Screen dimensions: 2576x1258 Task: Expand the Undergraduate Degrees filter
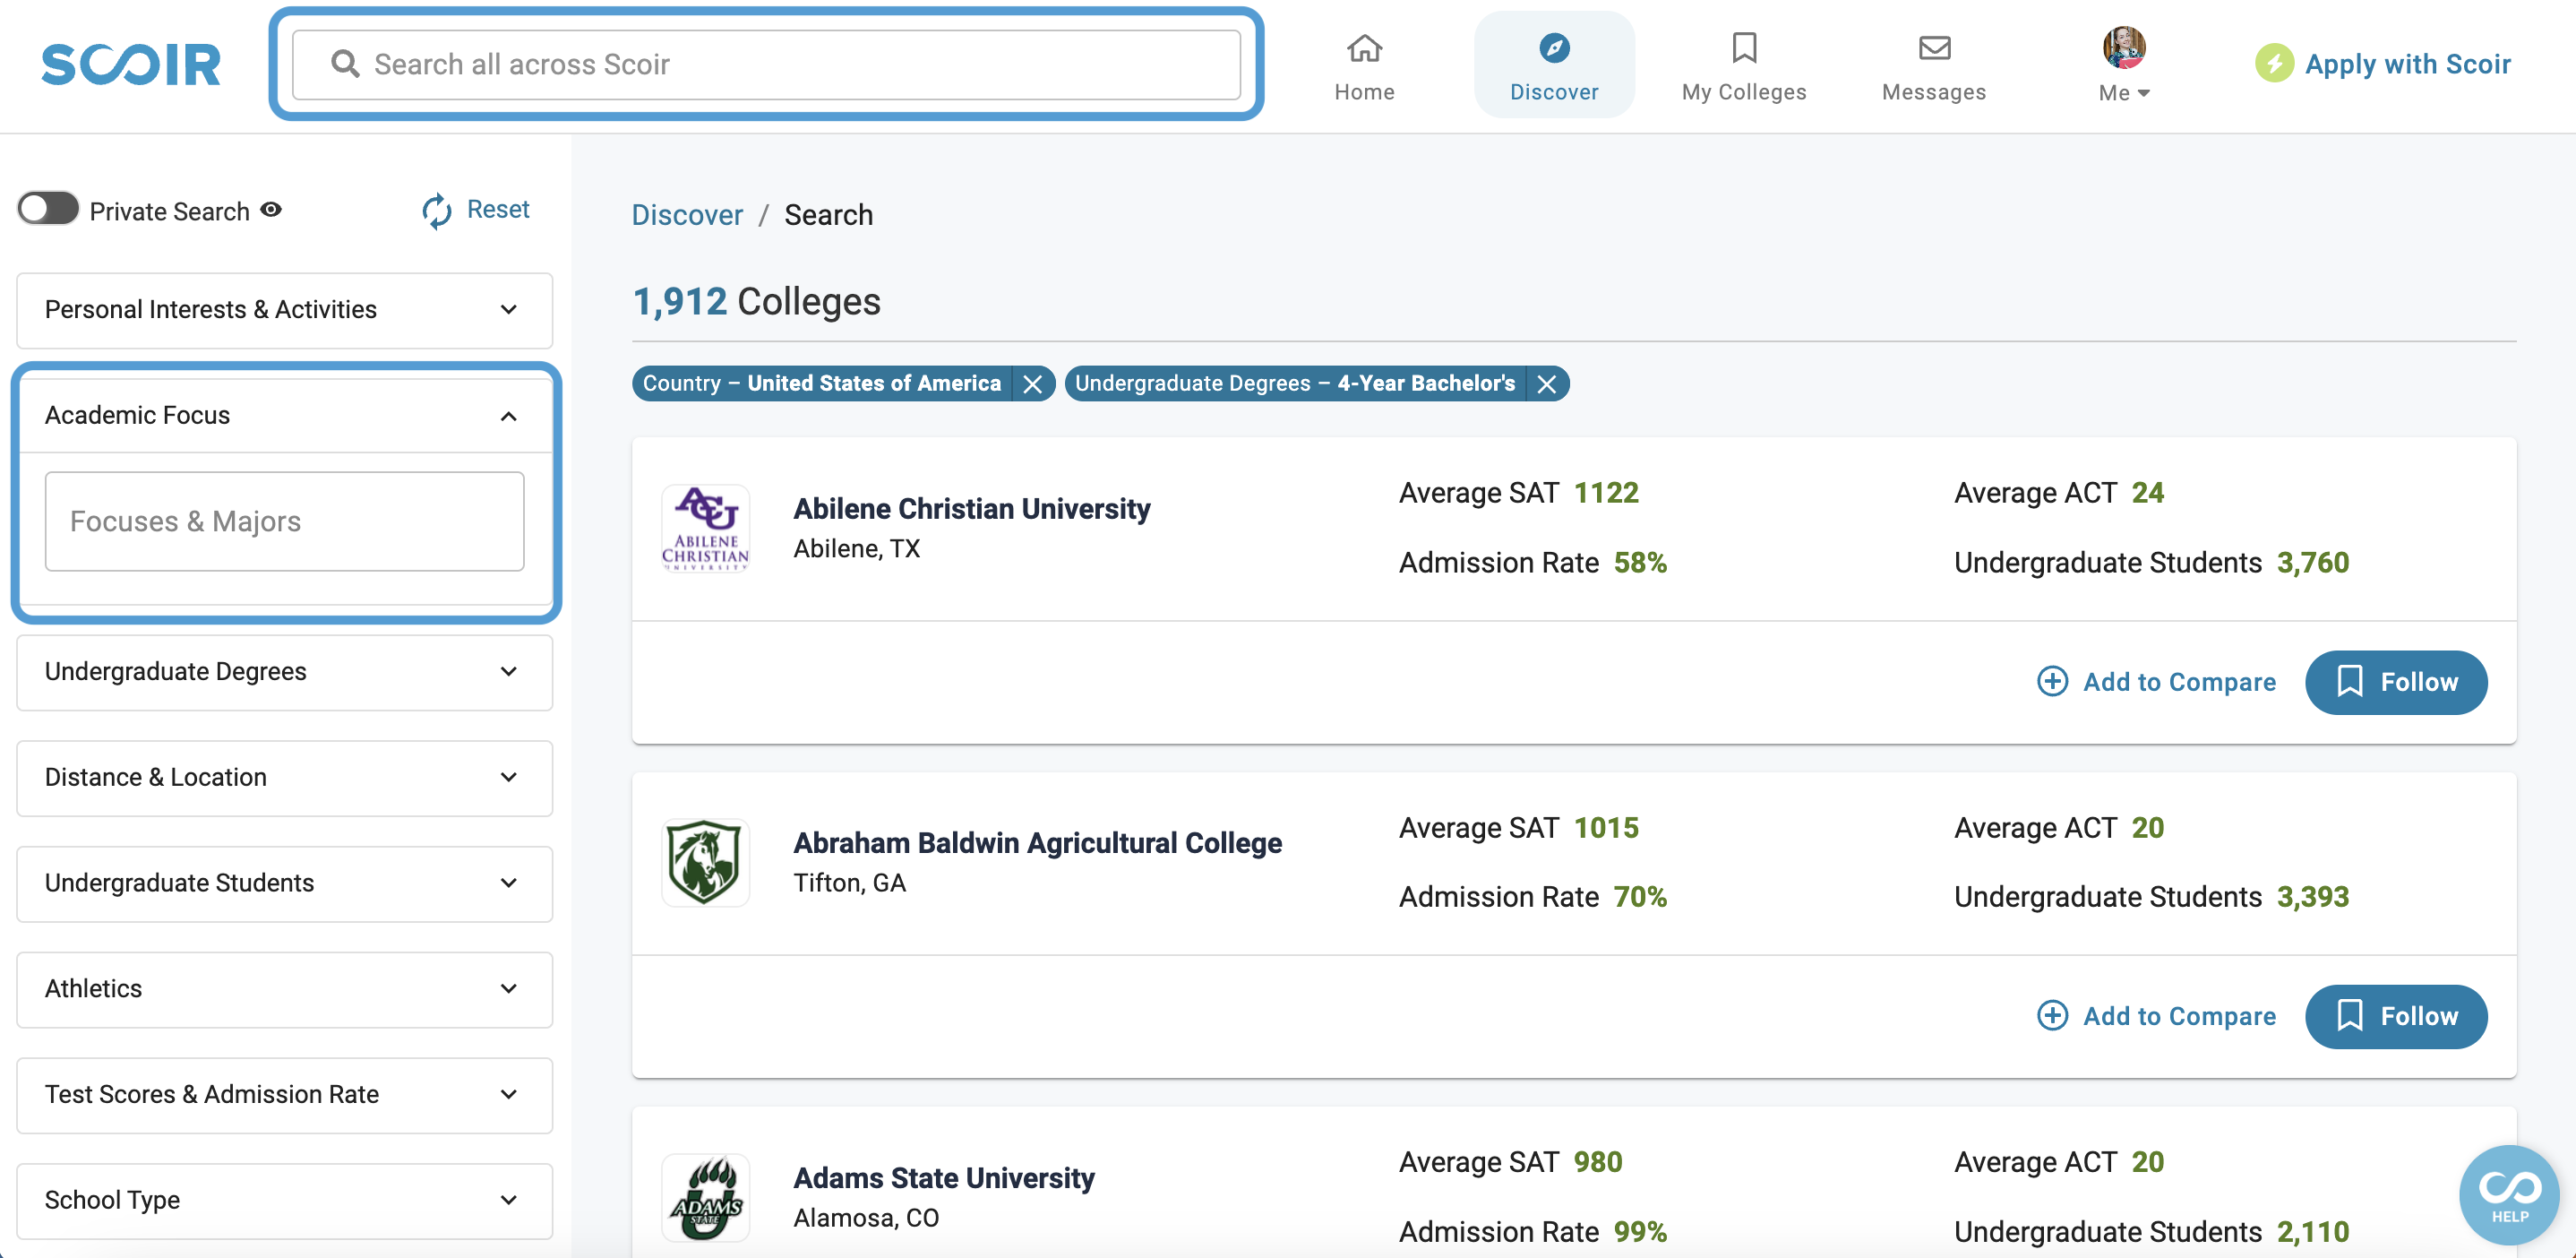[285, 672]
